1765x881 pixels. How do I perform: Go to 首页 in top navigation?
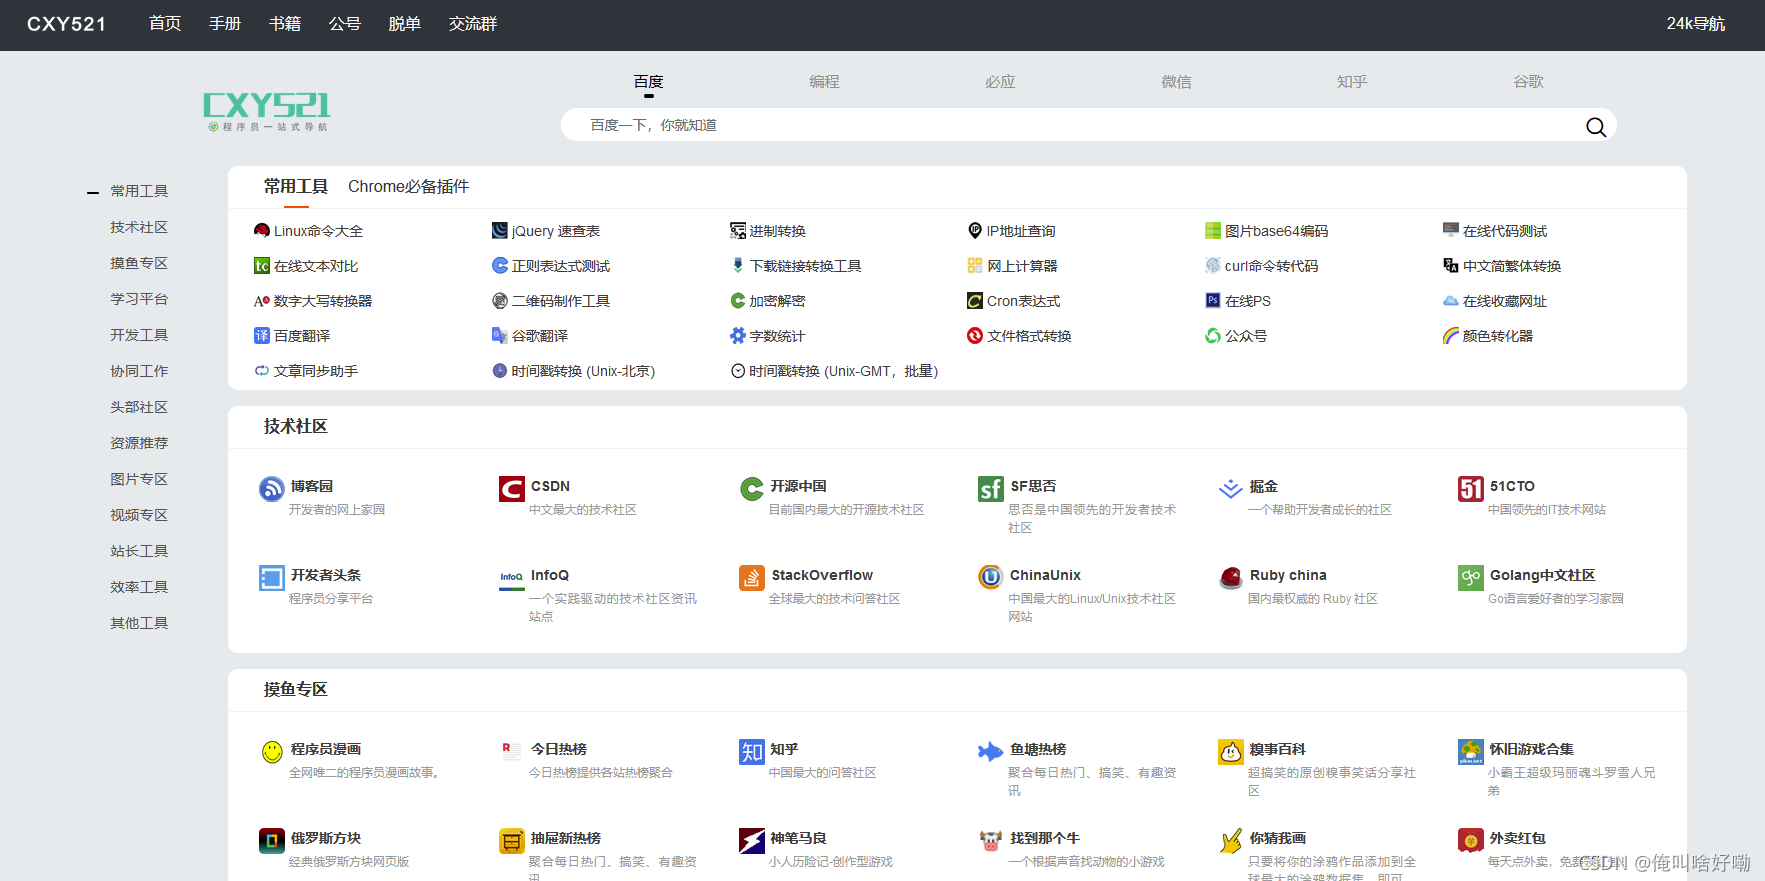pyautogui.click(x=165, y=24)
